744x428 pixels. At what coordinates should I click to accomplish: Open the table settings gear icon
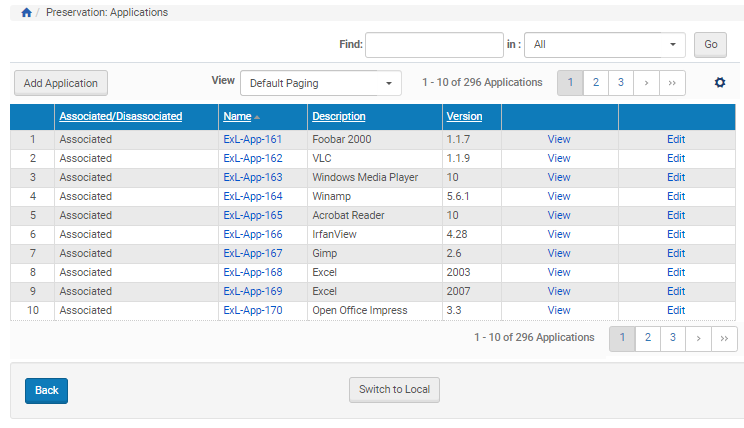719,83
